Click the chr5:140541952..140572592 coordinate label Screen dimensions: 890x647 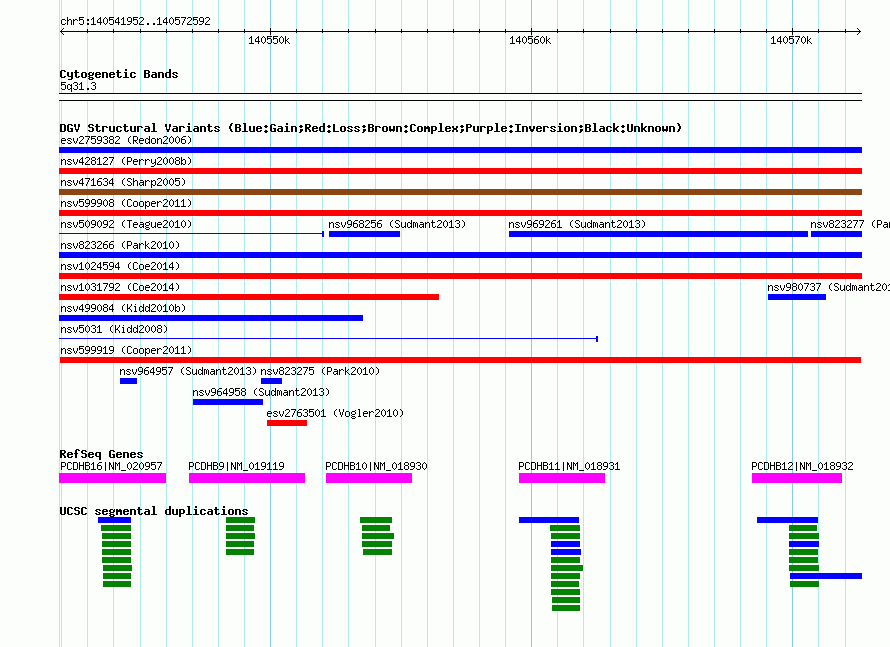[x=135, y=21]
